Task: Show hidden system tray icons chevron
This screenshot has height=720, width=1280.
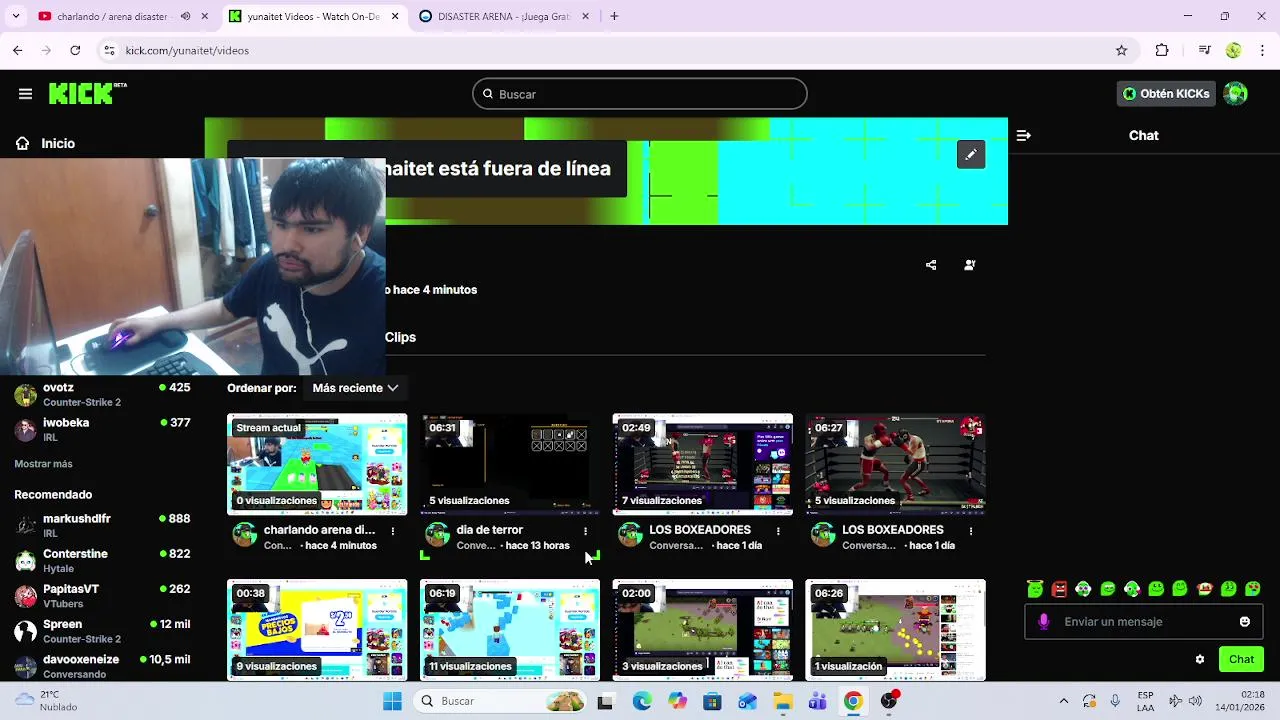Action: [1064, 701]
